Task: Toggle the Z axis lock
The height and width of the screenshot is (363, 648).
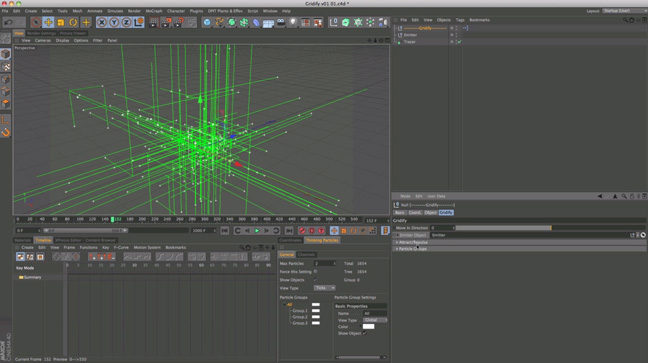Action: tap(126, 22)
